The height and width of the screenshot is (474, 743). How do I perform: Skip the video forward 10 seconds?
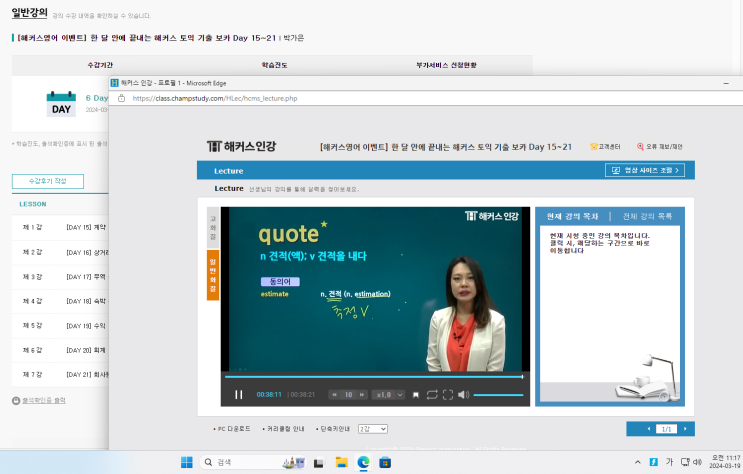(x=362, y=394)
